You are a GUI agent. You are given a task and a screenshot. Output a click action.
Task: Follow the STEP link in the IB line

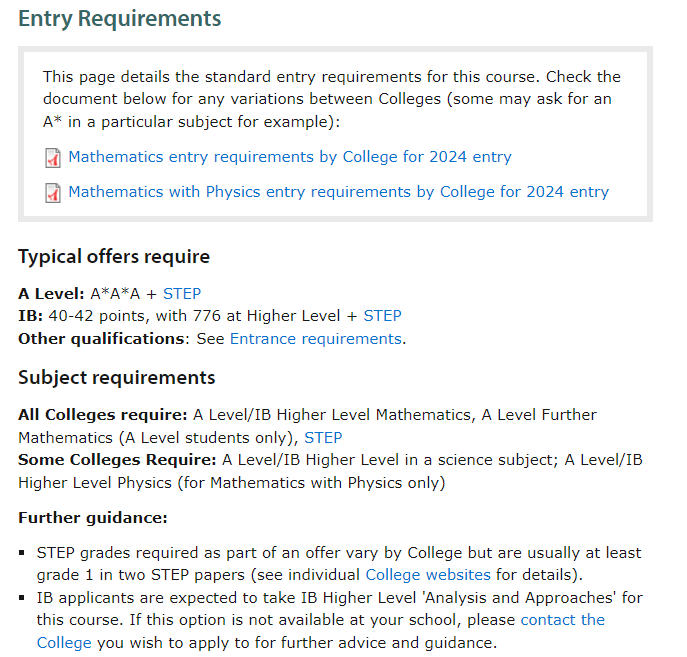382,316
